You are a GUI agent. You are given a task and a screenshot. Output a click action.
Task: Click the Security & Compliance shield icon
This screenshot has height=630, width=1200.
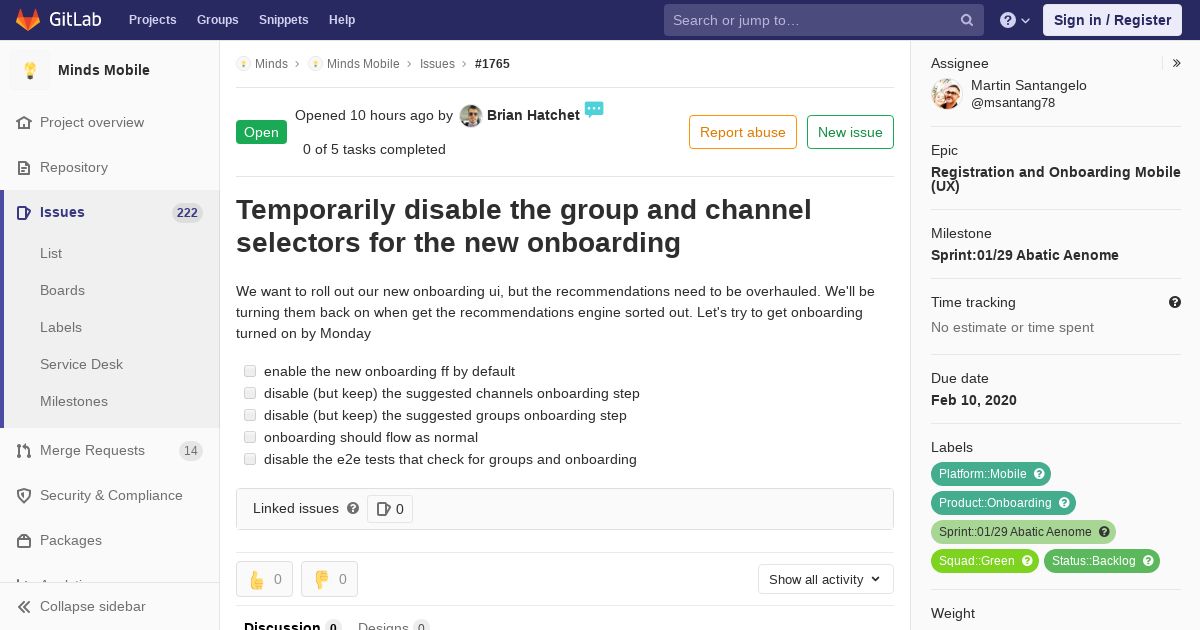click(24, 495)
